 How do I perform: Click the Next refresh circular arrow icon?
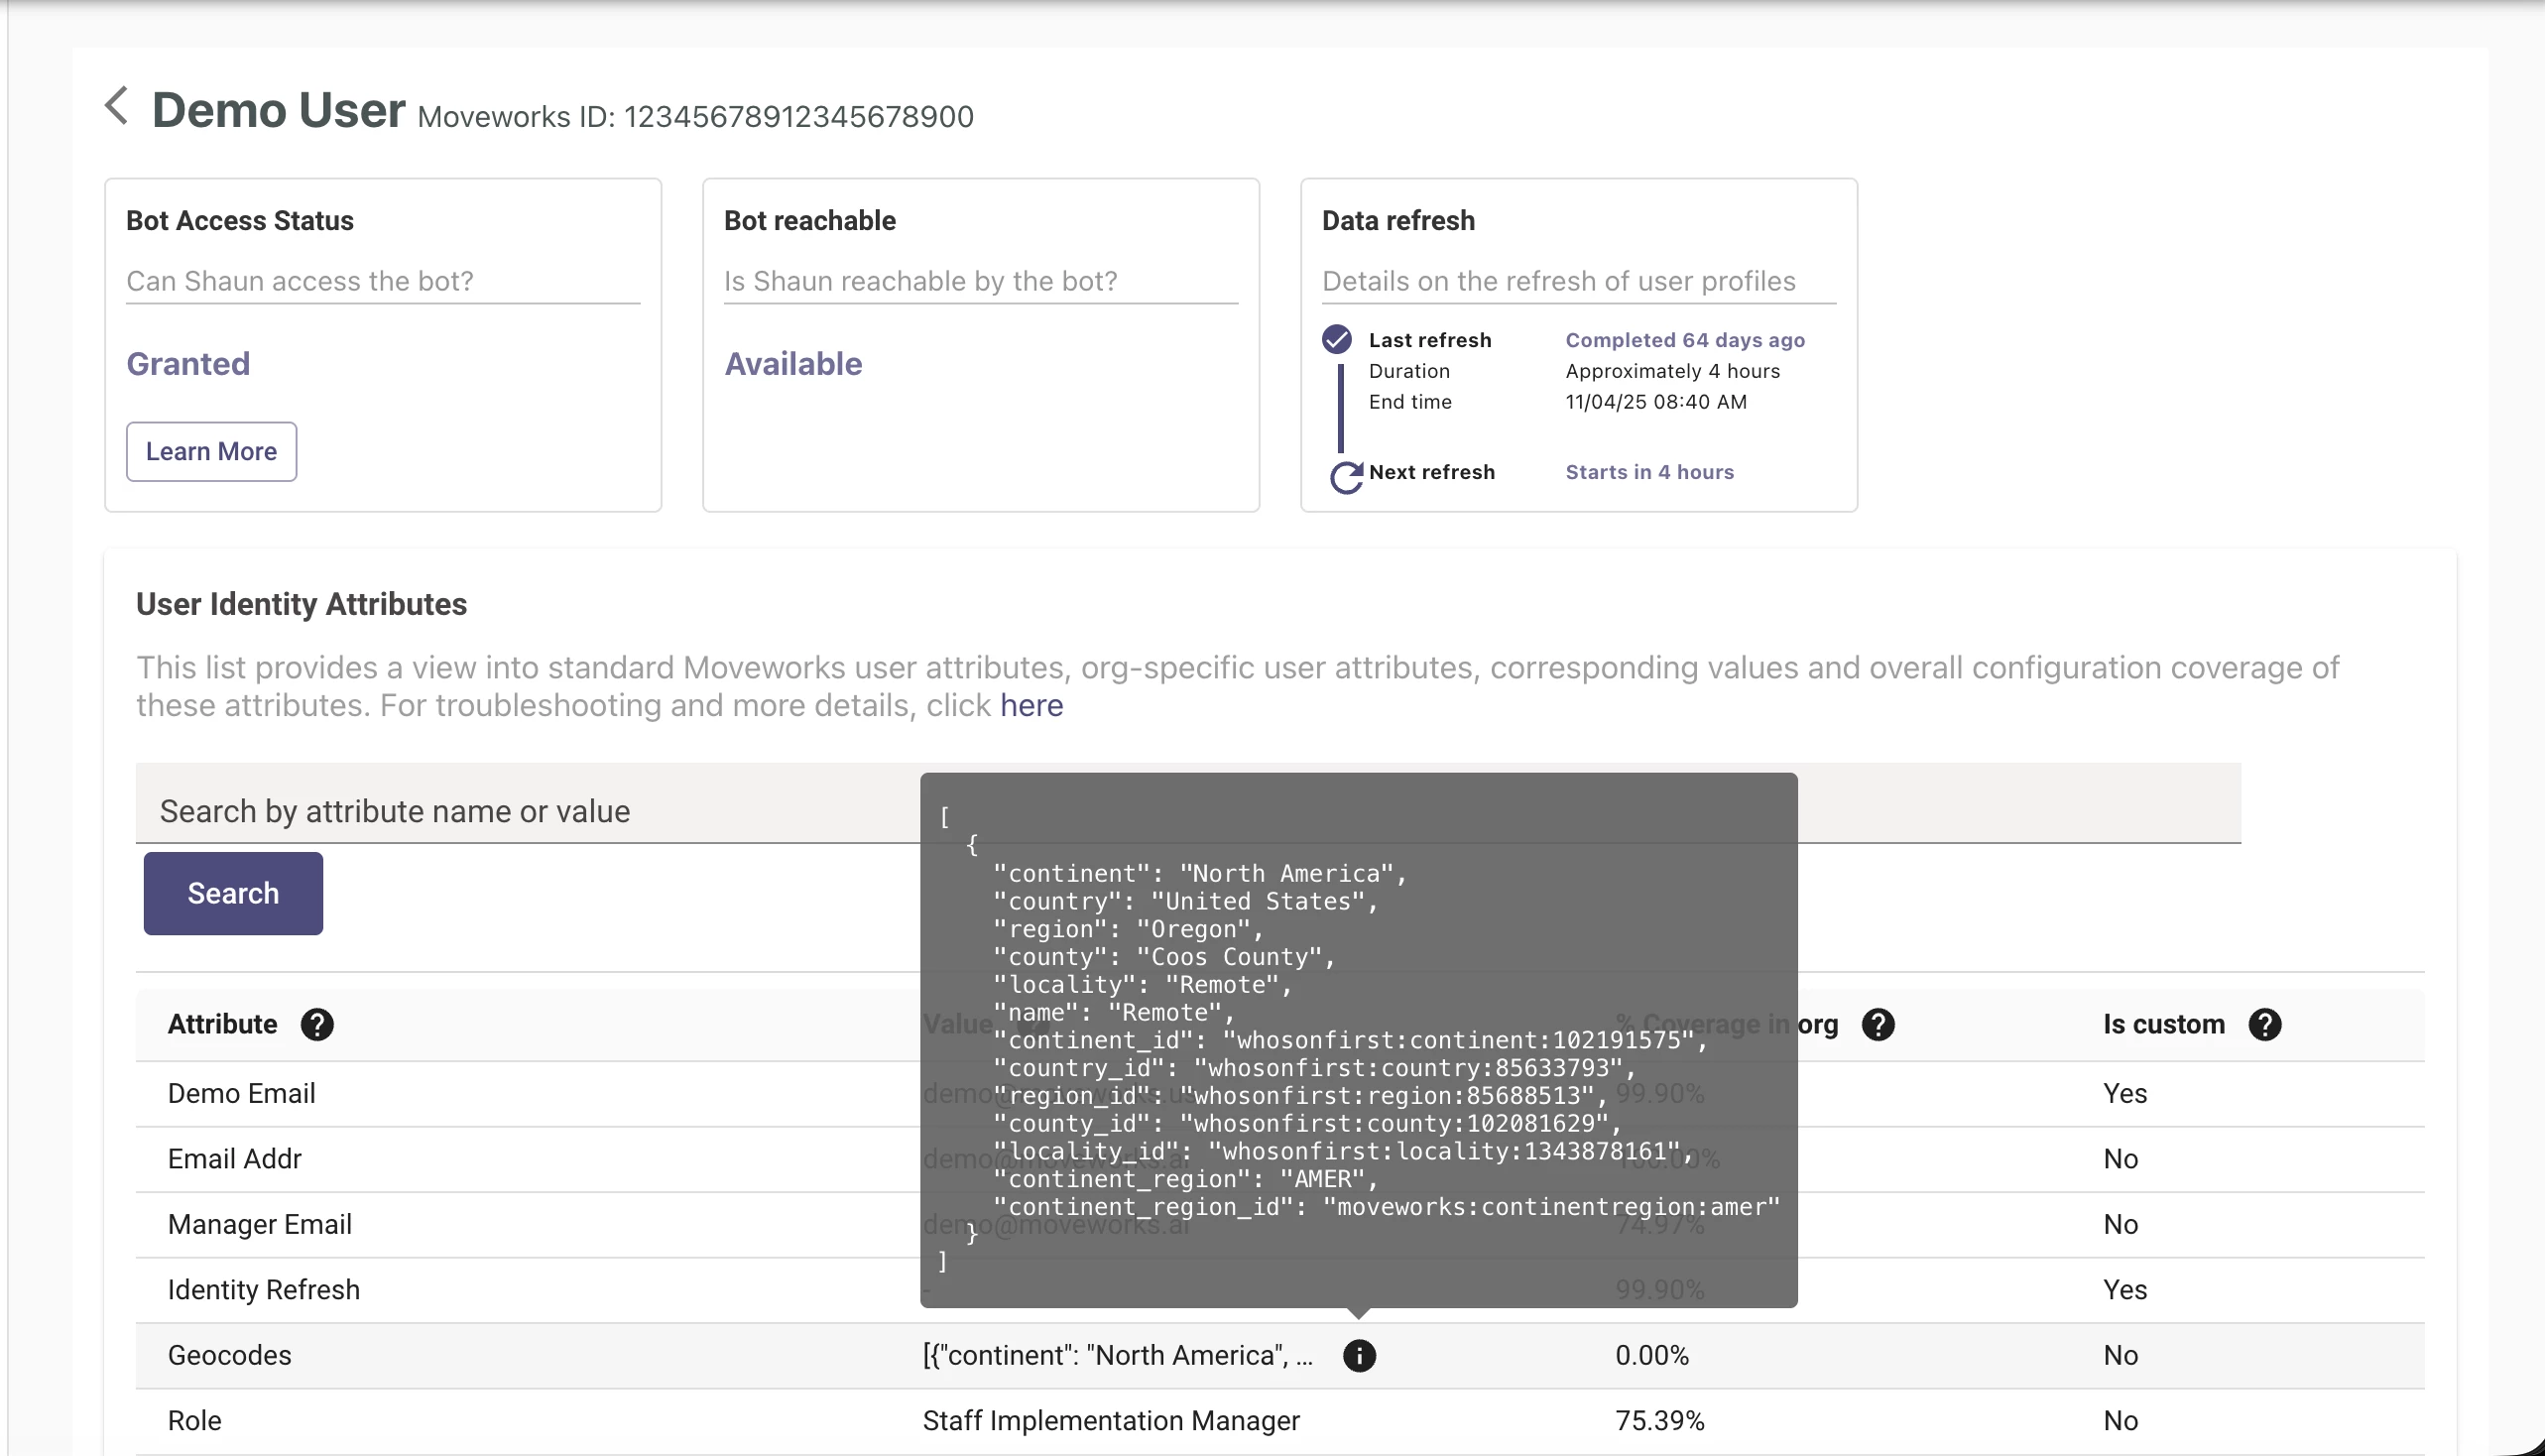coord(1345,477)
